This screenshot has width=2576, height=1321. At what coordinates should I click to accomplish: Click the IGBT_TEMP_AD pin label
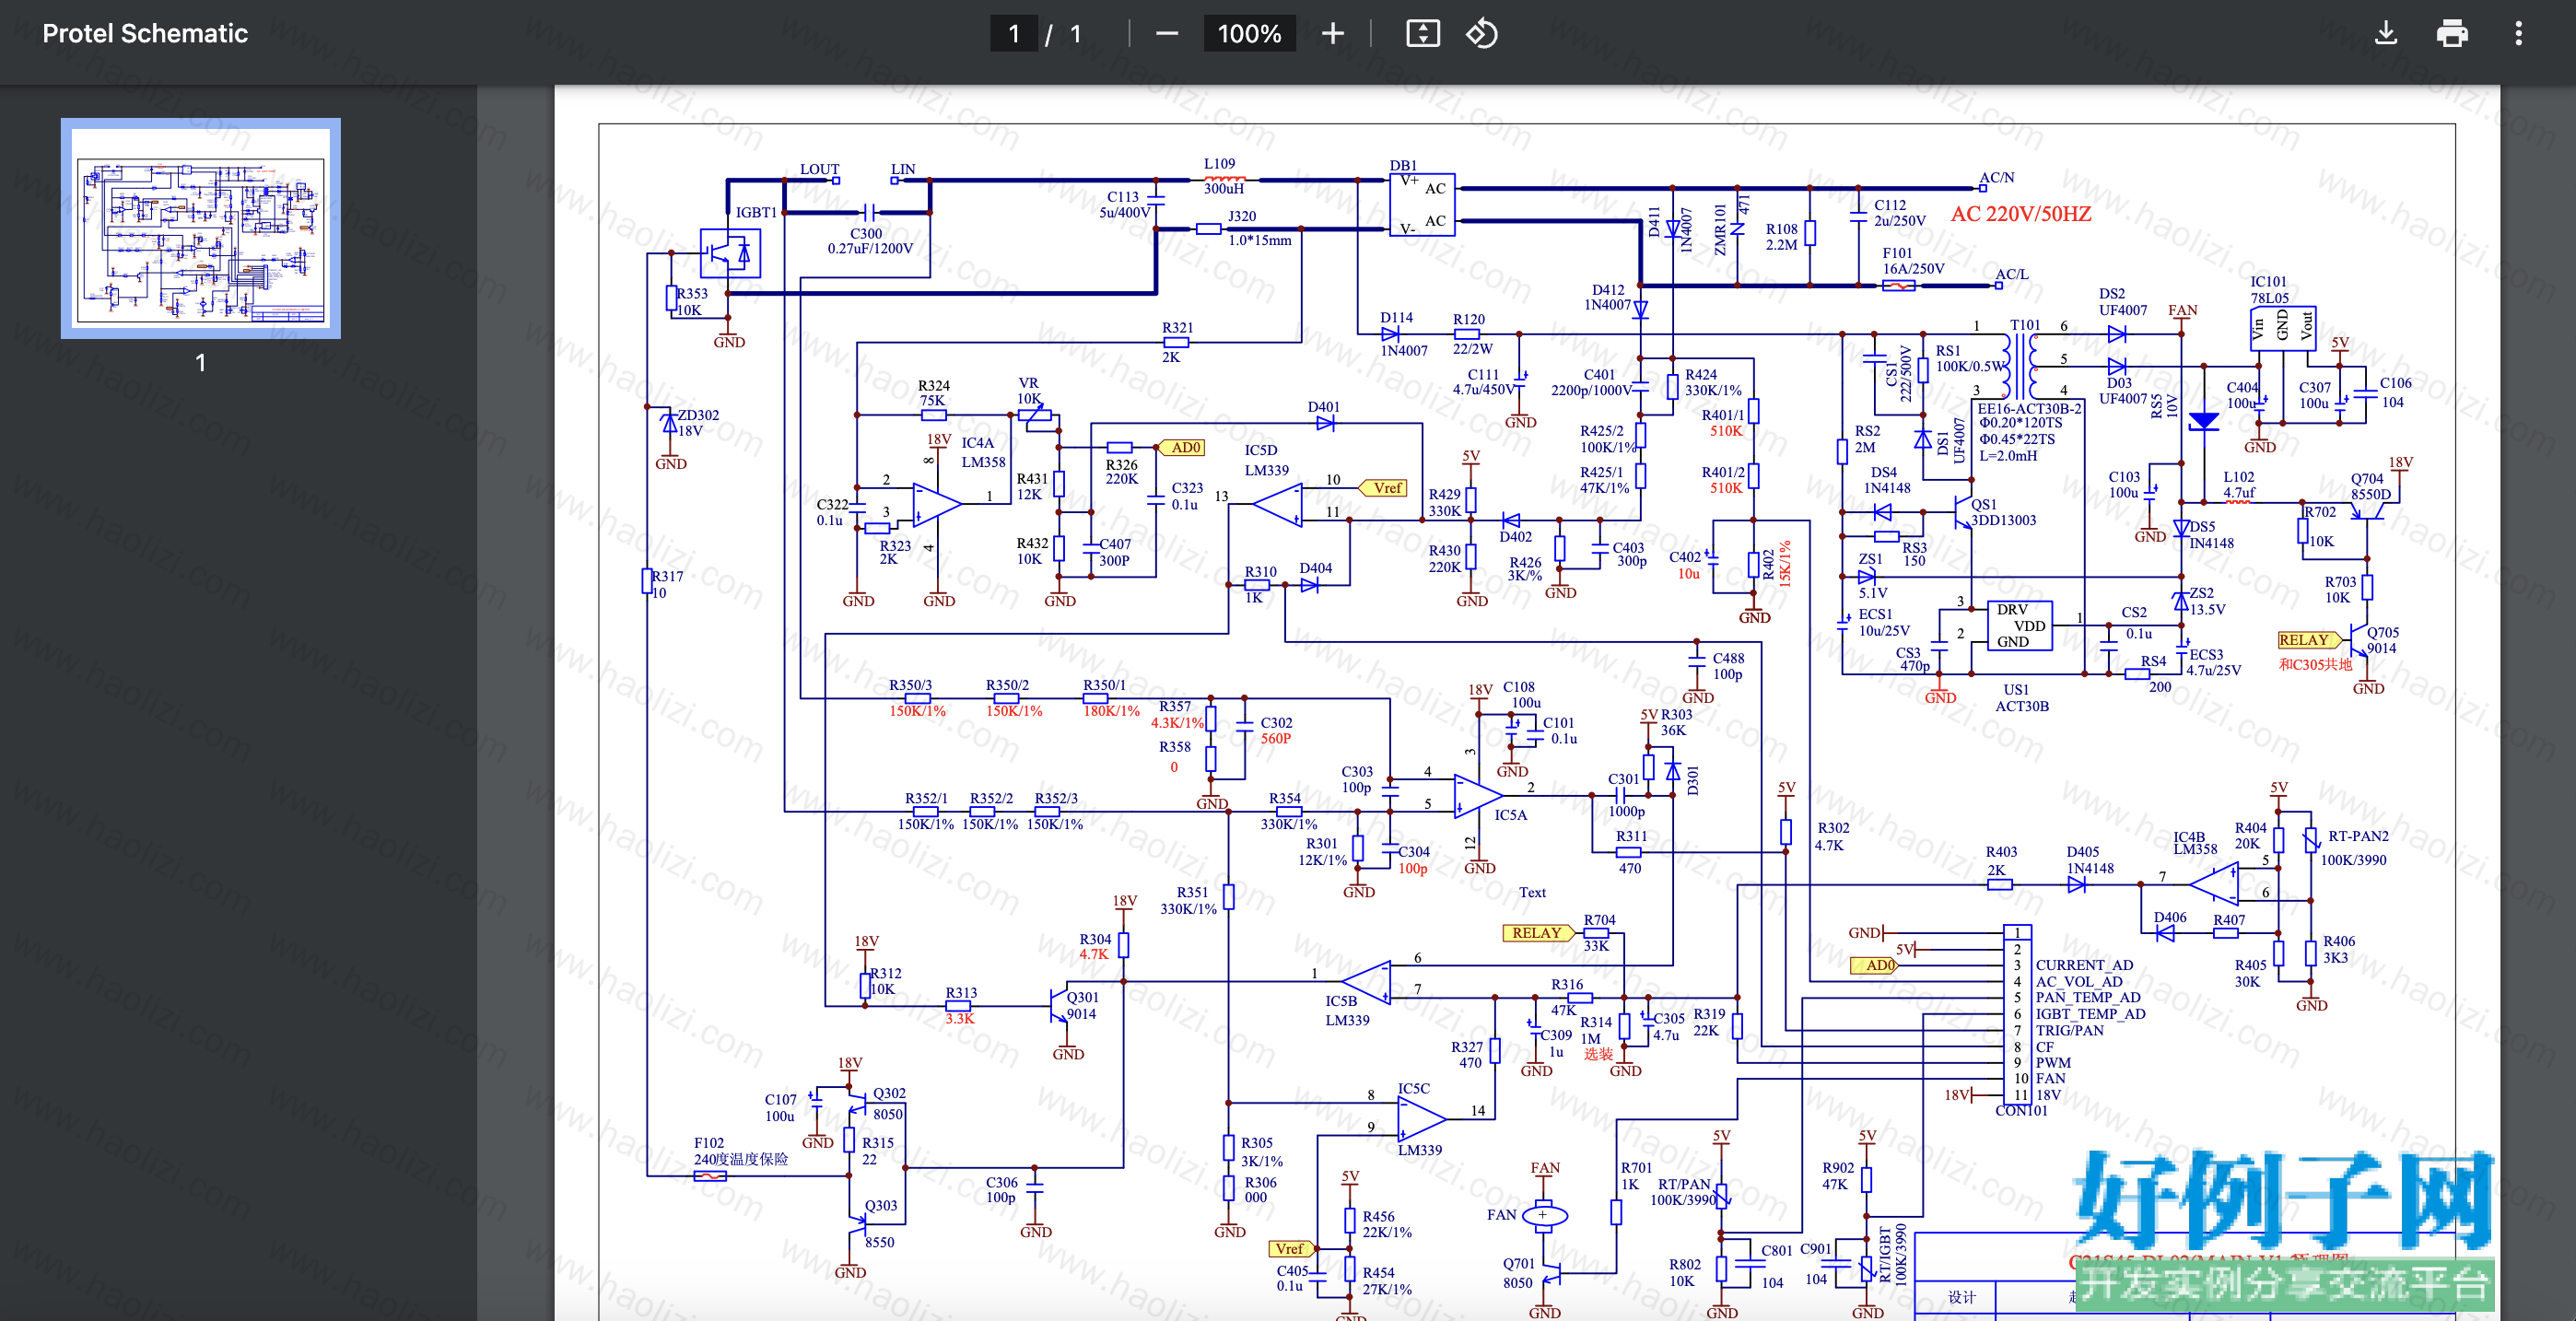(x=2090, y=1014)
